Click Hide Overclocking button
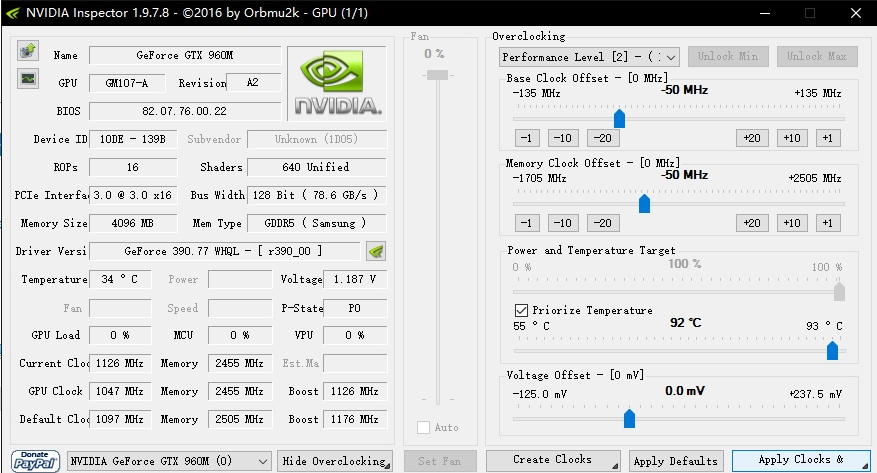This screenshot has width=877, height=473. [x=334, y=461]
